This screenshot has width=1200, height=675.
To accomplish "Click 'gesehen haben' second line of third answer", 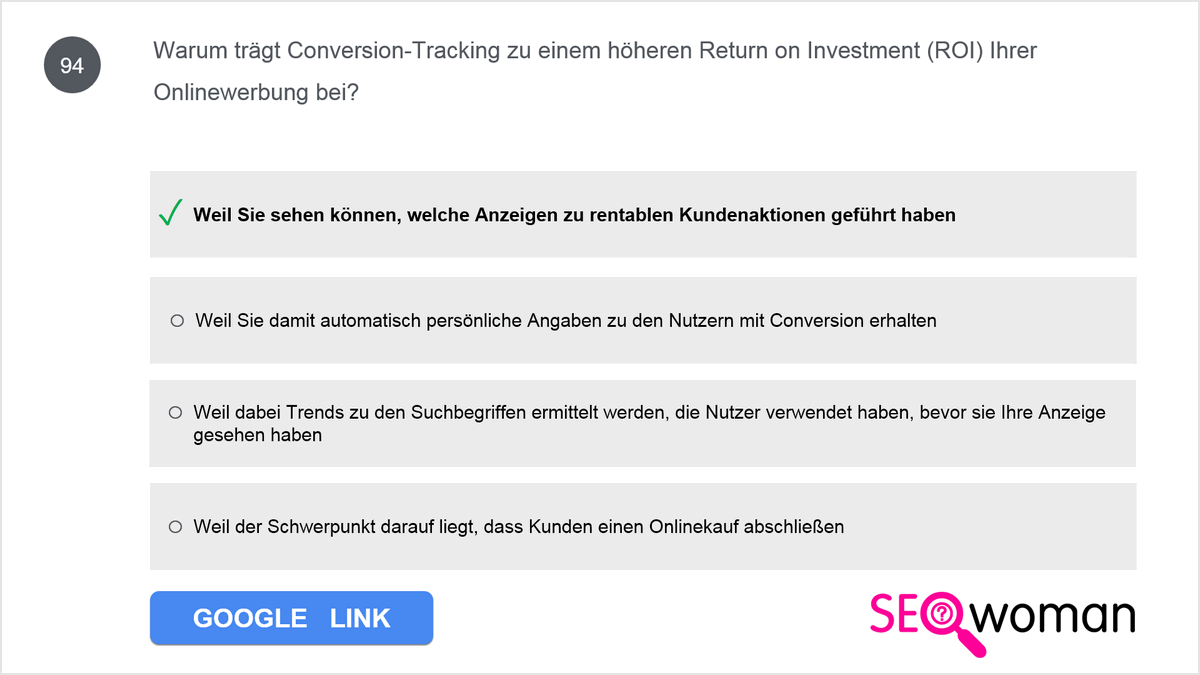I will click(258, 435).
